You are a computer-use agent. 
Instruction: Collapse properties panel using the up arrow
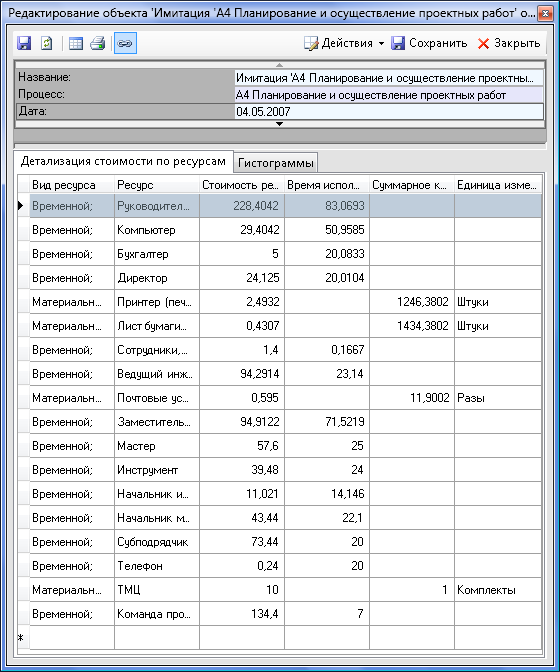click(279, 65)
